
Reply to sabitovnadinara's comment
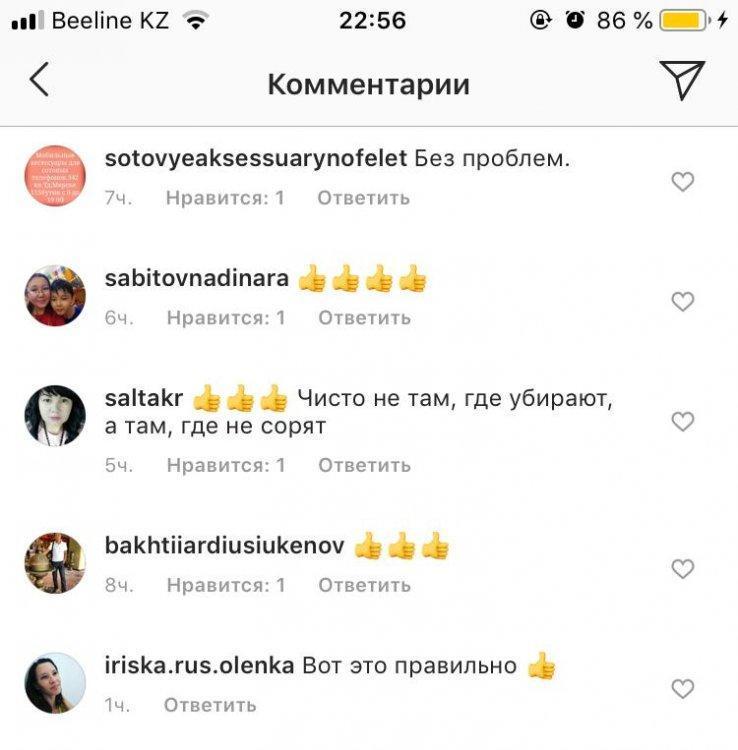[364, 318]
